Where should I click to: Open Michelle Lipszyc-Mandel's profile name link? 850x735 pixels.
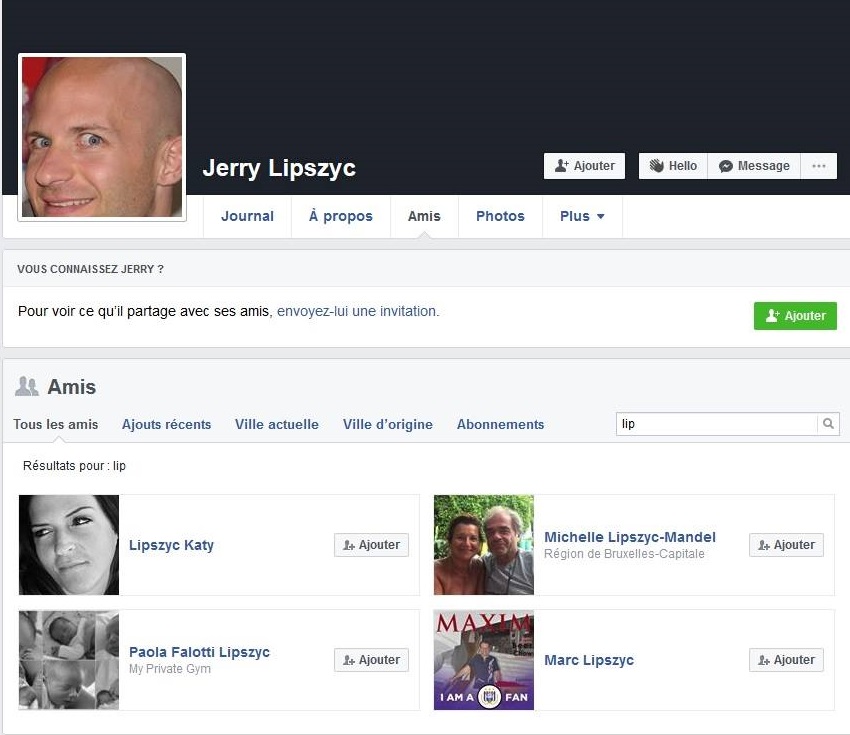(x=629, y=537)
